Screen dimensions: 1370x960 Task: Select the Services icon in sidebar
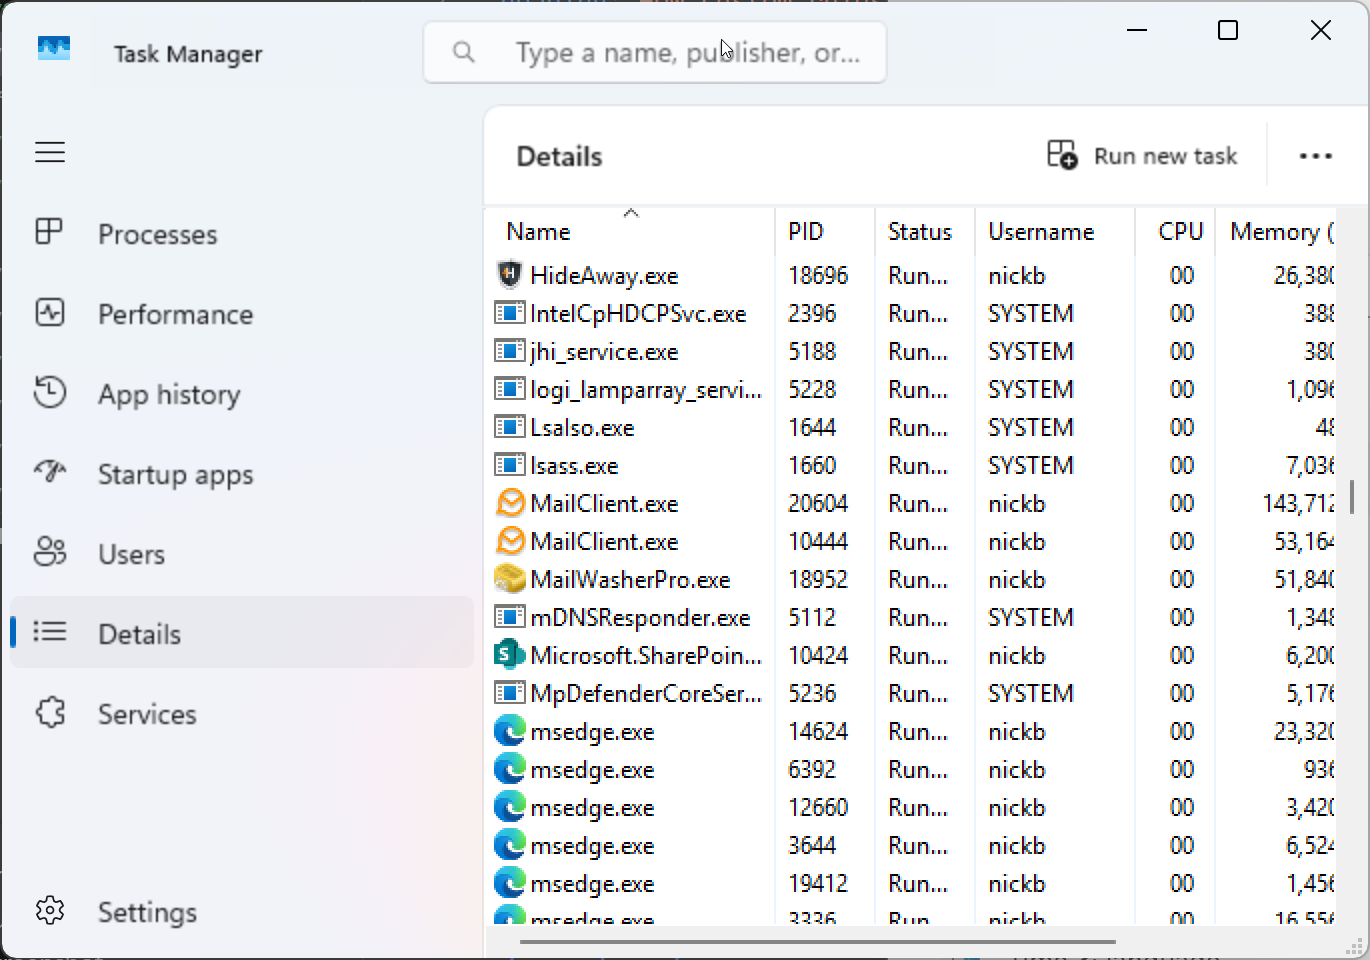[50, 713]
